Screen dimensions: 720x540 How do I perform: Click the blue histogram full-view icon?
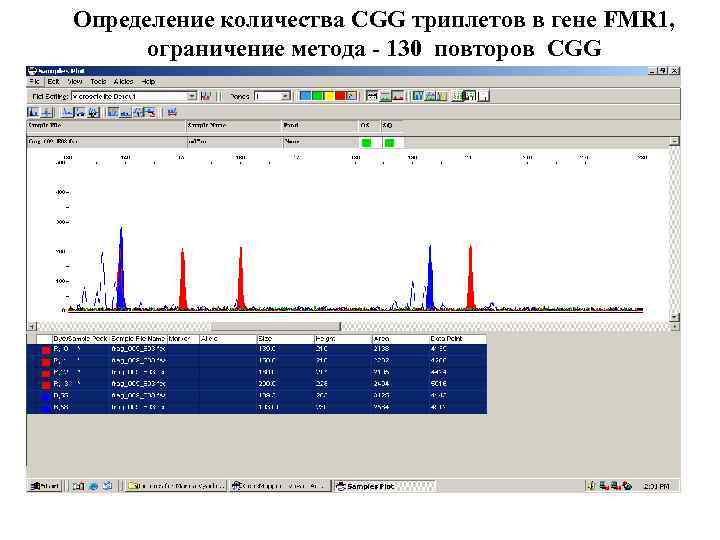tap(34, 112)
